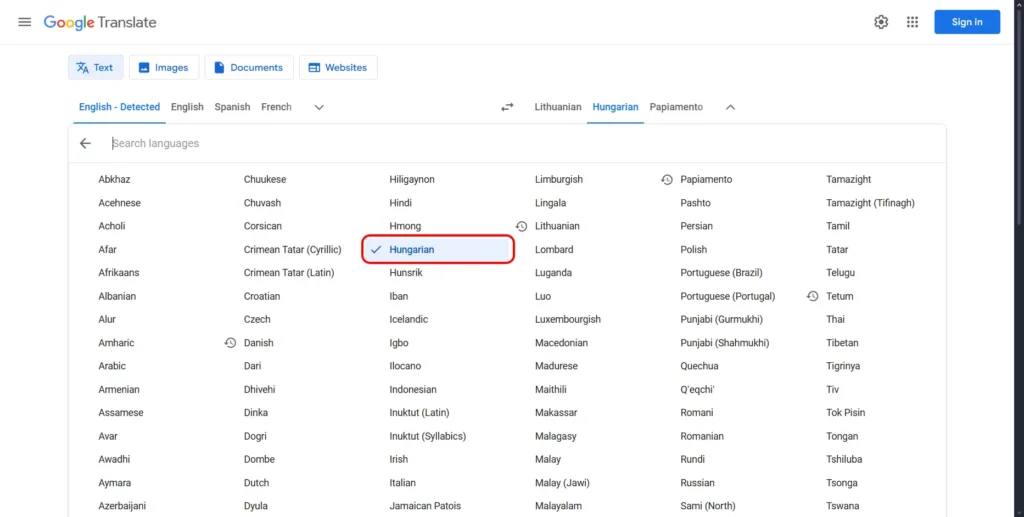
Task: Click the history icon beside Lithuanian
Action: tap(520, 226)
